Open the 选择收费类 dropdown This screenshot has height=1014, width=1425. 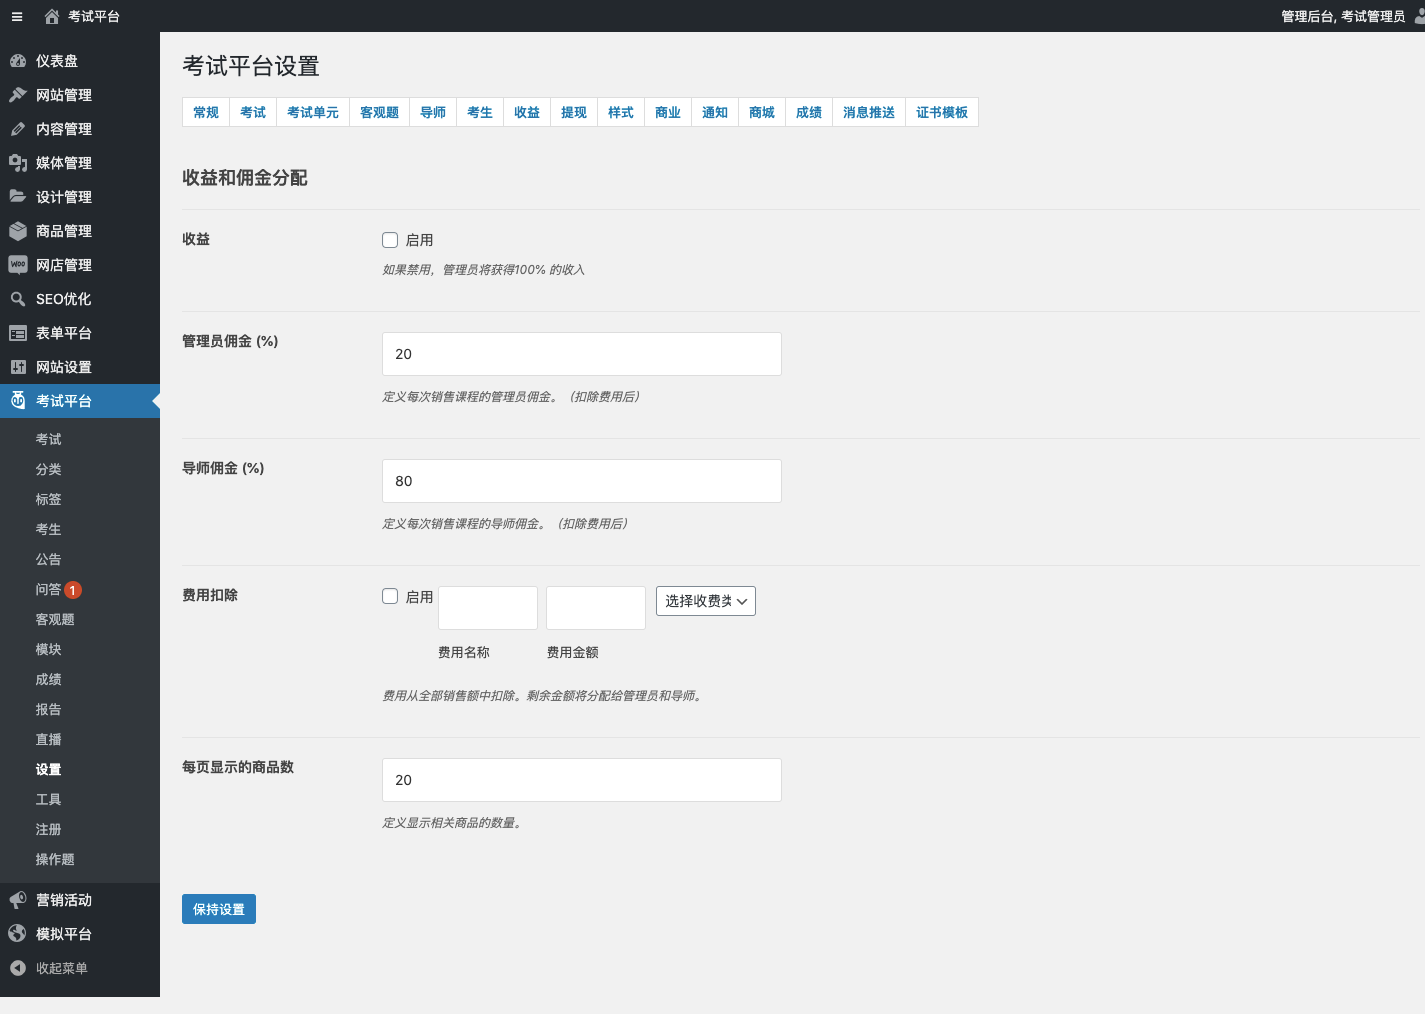click(706, 601)
